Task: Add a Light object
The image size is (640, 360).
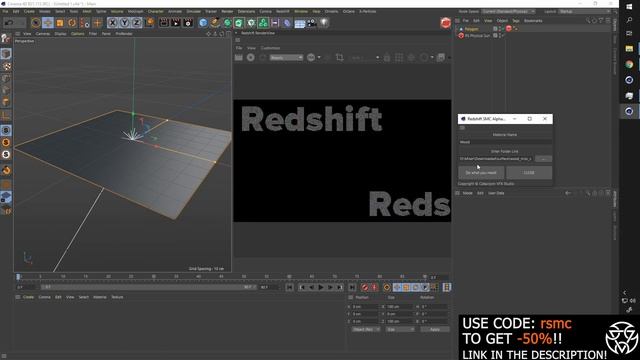Action: click(x=324, y=23)
